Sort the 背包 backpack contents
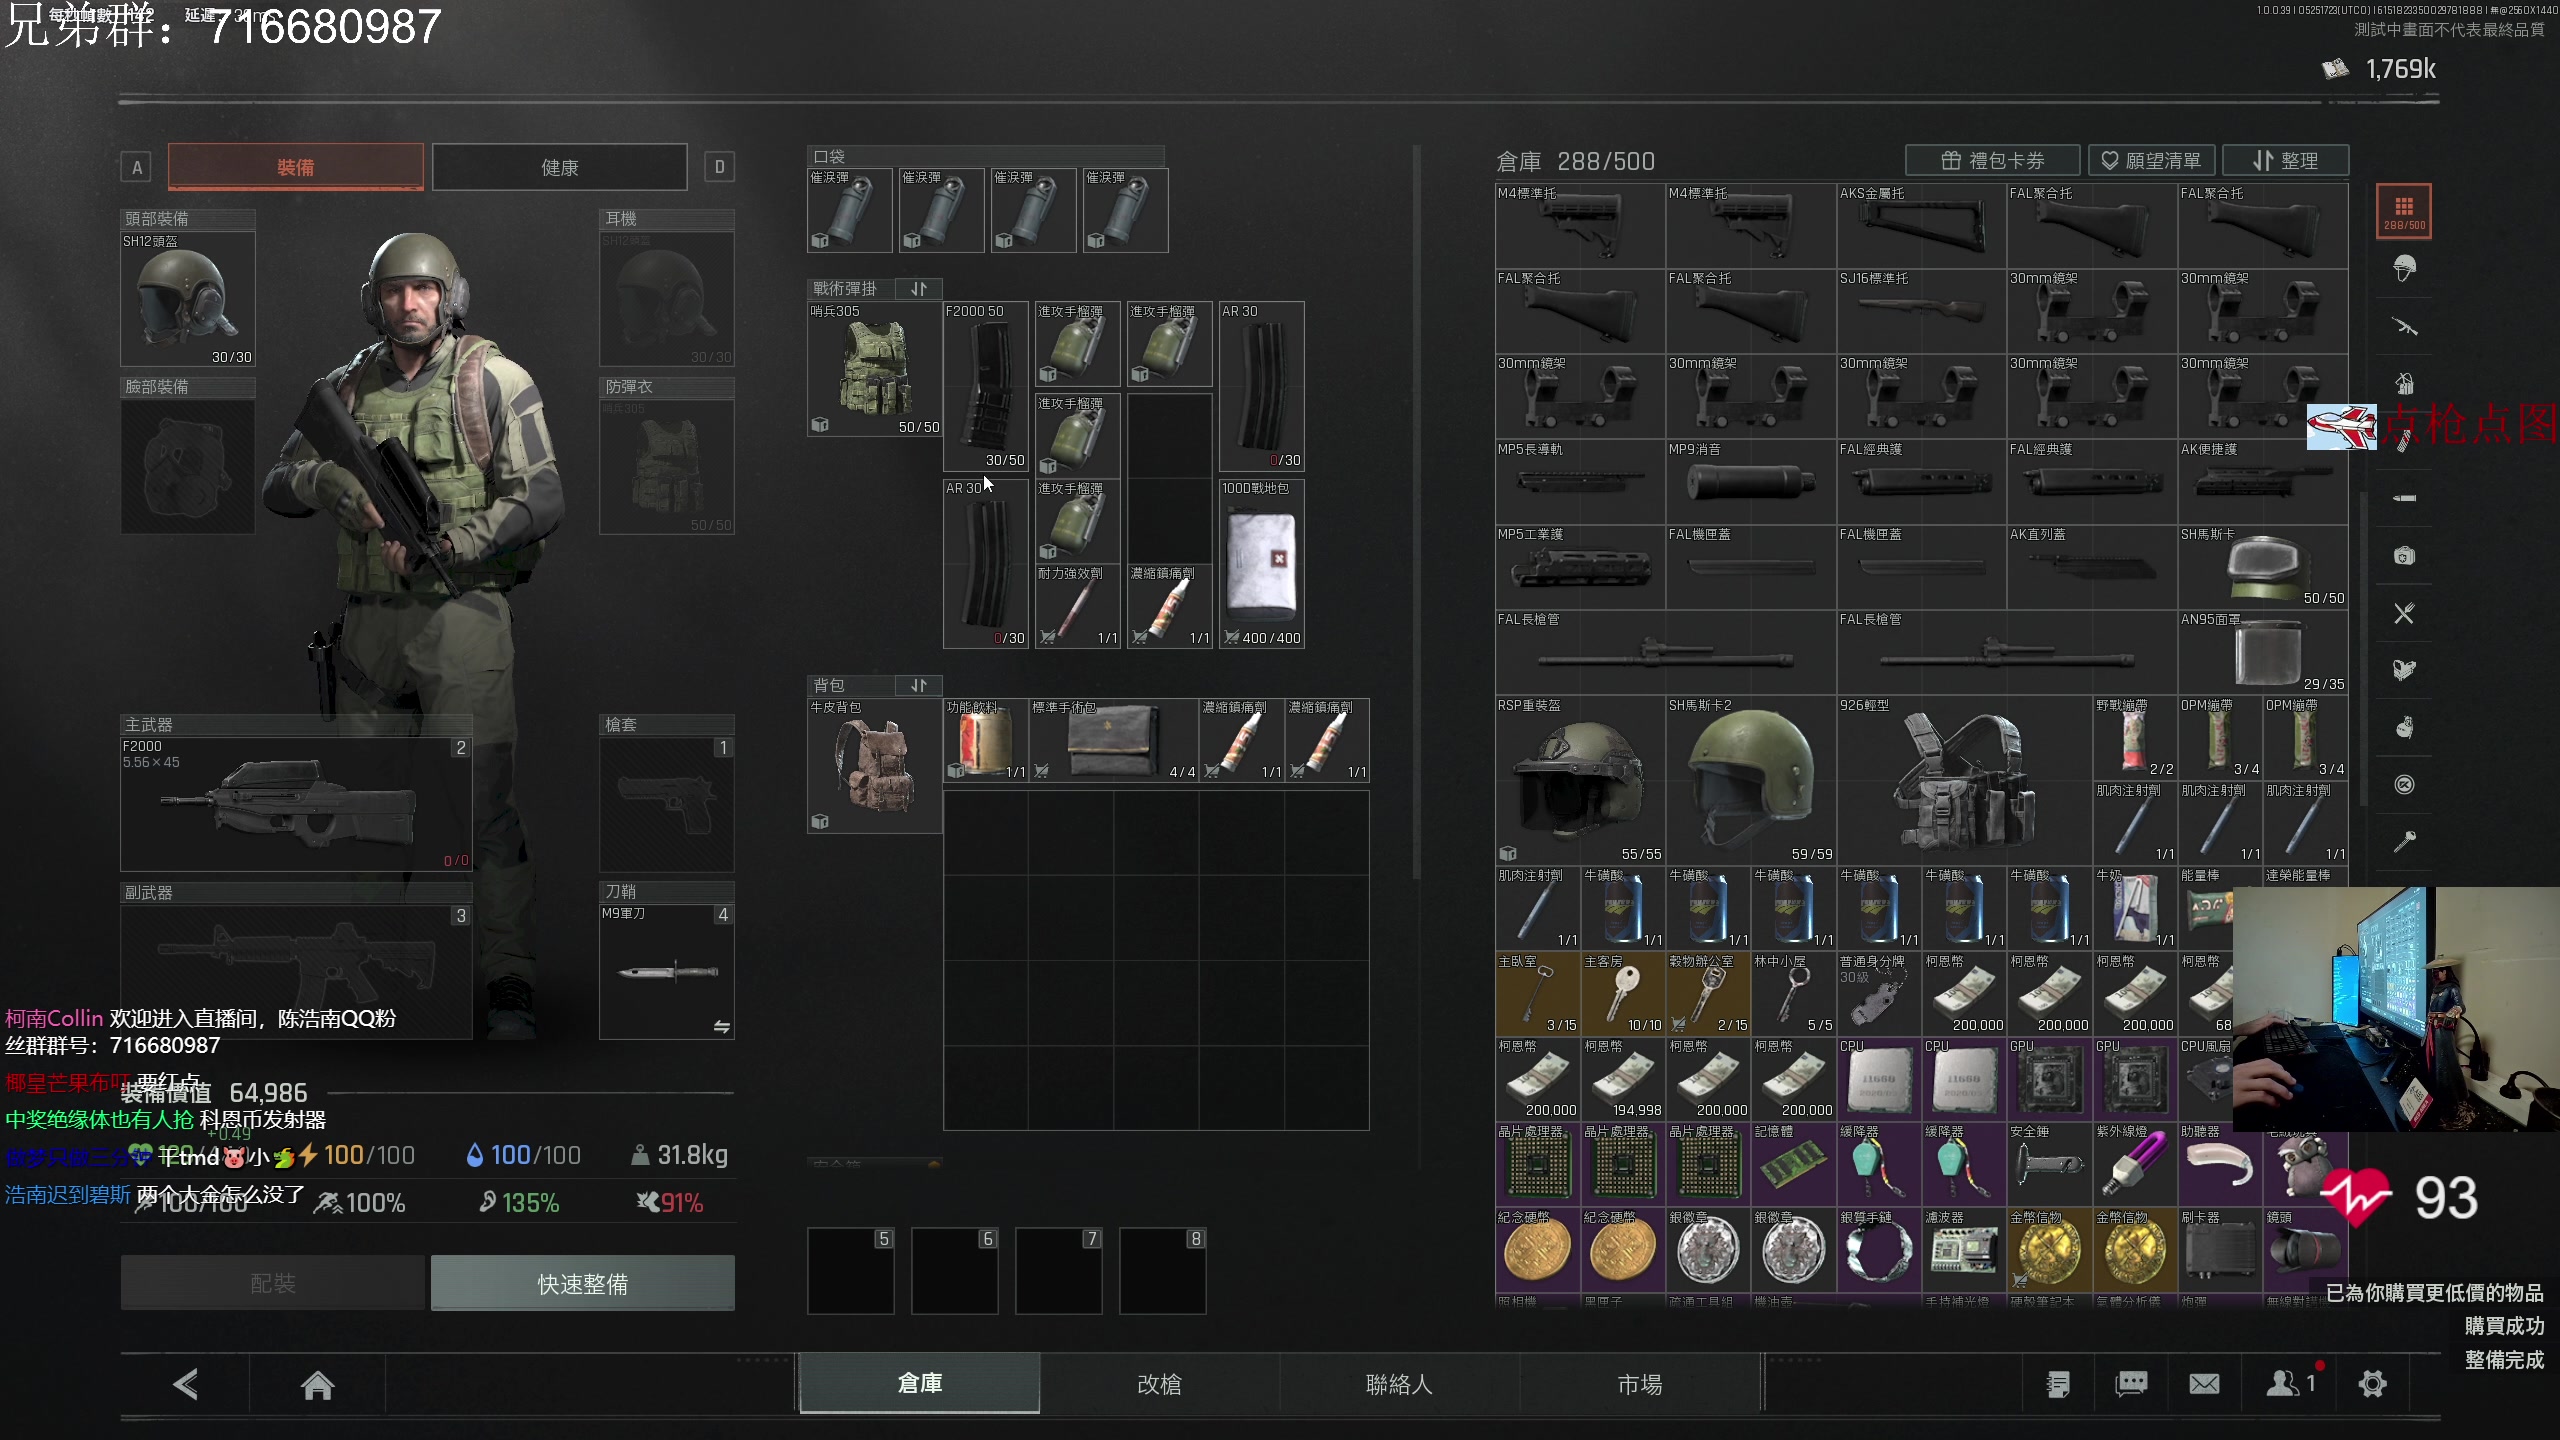Screen dimensions: 2560x1440 point(919,685)
